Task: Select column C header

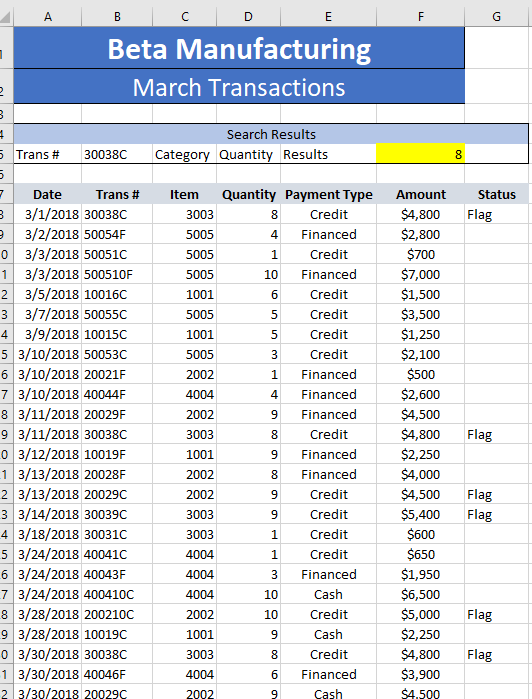Action: [x=185, y=17]
